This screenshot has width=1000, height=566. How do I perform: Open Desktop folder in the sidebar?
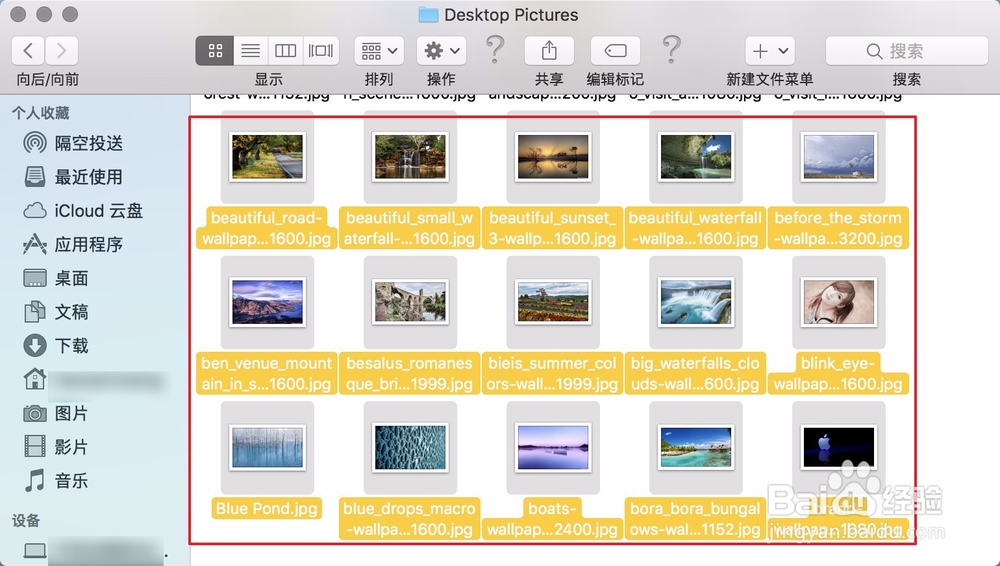[56, 278]
